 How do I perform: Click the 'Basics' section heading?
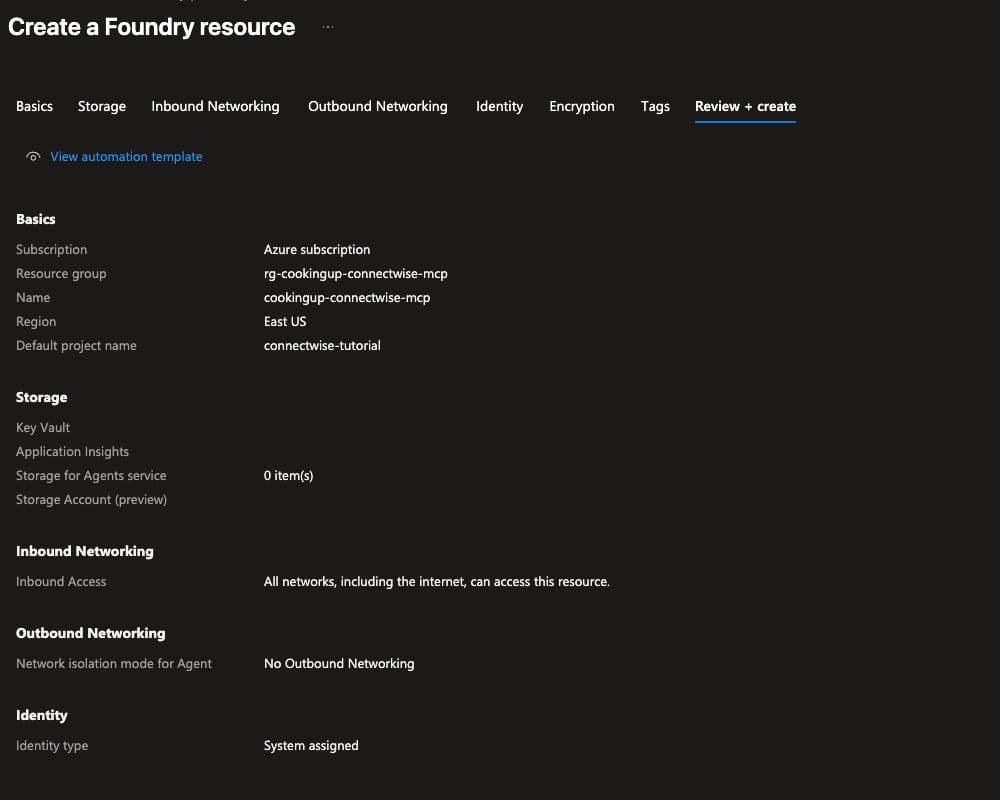(x=36, y=219)
